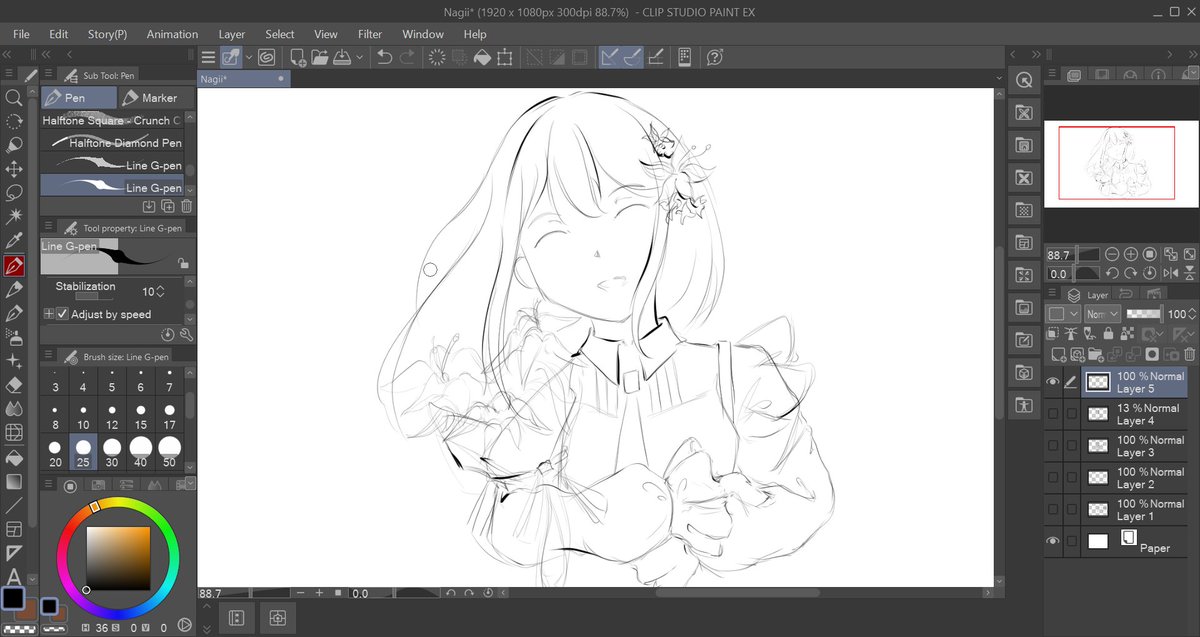Select the red highlighted Pen tool
Viewport: 1200px width, 637px height.
[x=14, y=266]
